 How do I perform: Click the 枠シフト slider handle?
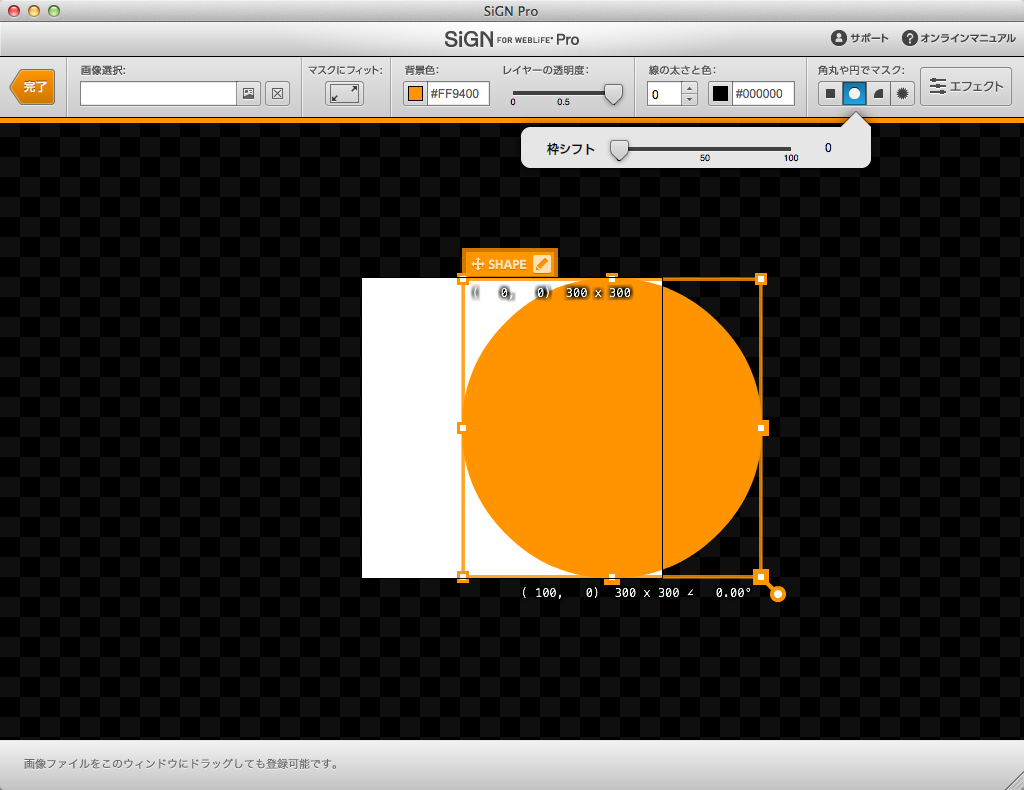(x=619, y=150)
